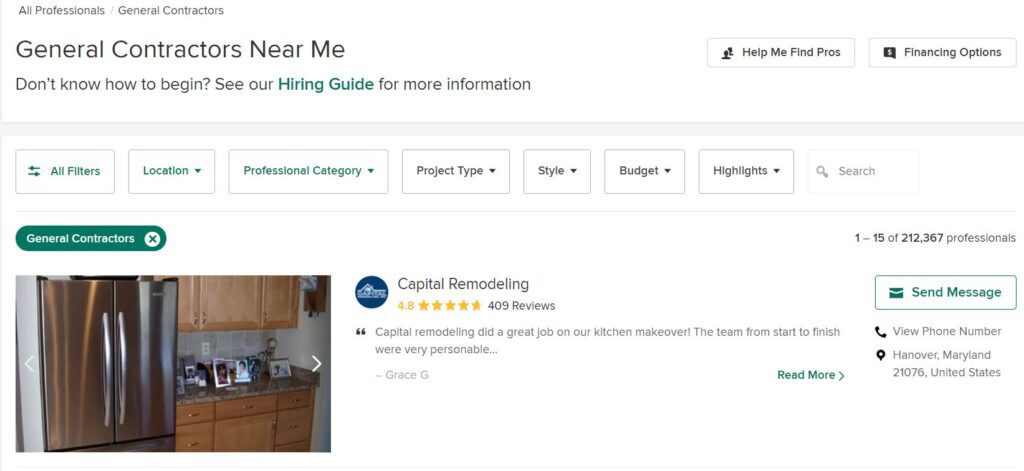The width and height of the screenshot is (1024, 471).
Task: Open the All Professionals breadcrumb
Action: [61, 10]
